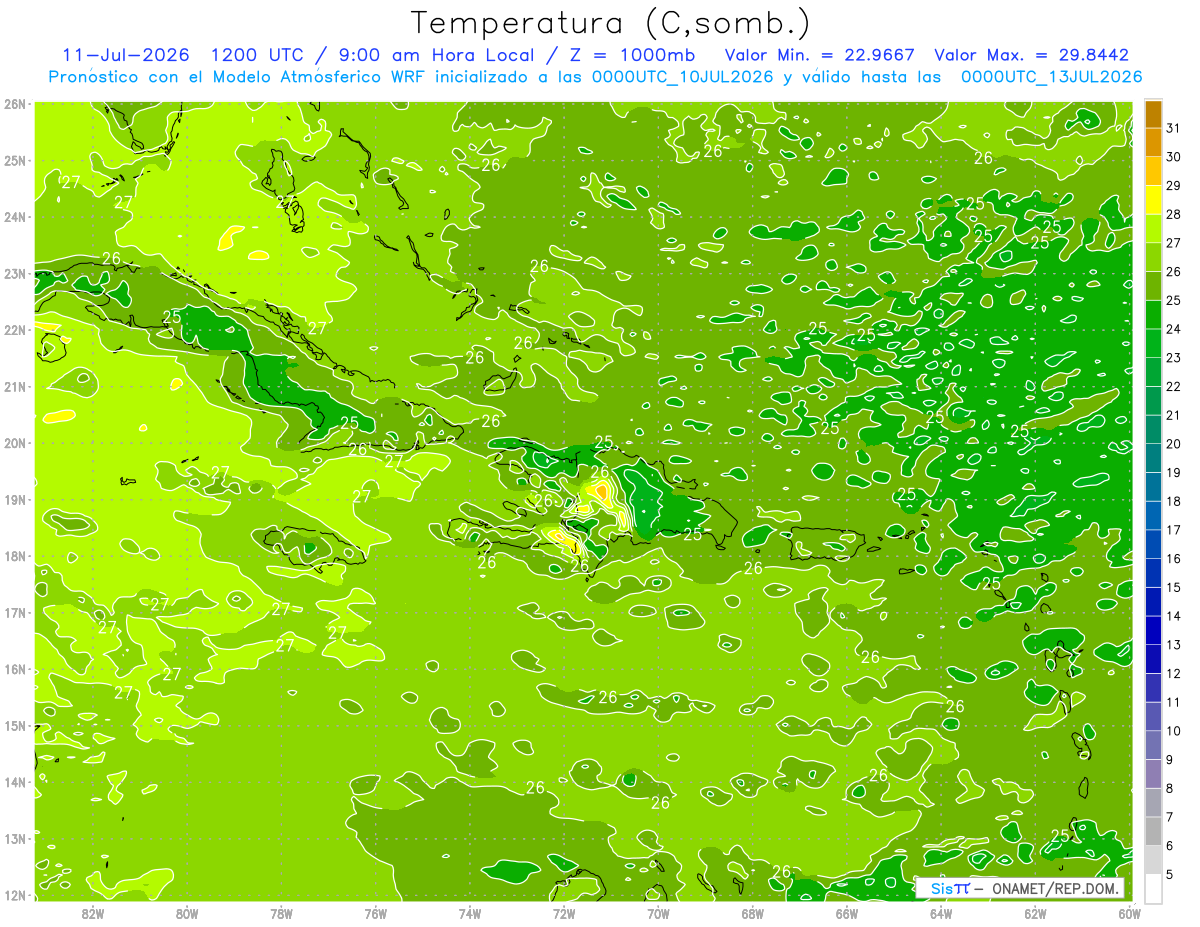Click the "72W" longitude axis label
Image resolution: width=1200 pixels, height=927 pixels.
(x=564, y=913)
